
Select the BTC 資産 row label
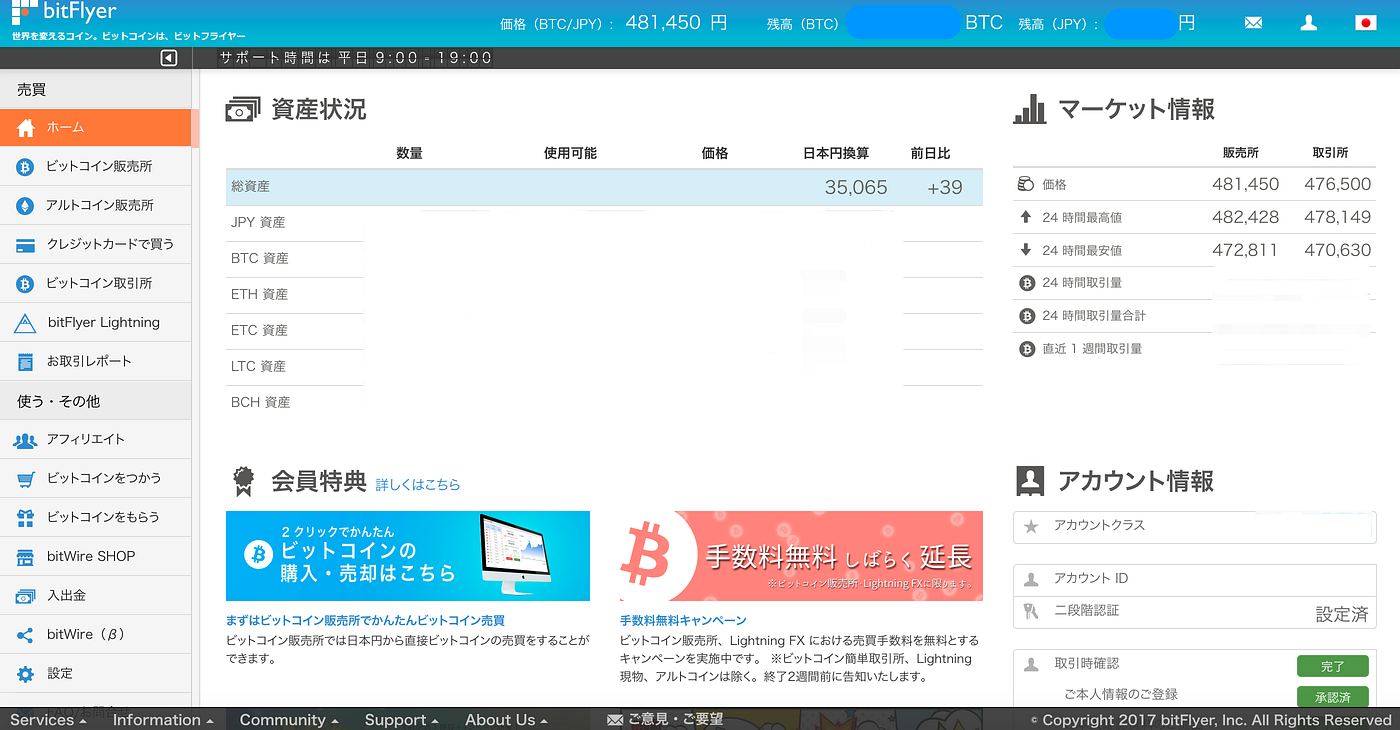coord(259,258)
